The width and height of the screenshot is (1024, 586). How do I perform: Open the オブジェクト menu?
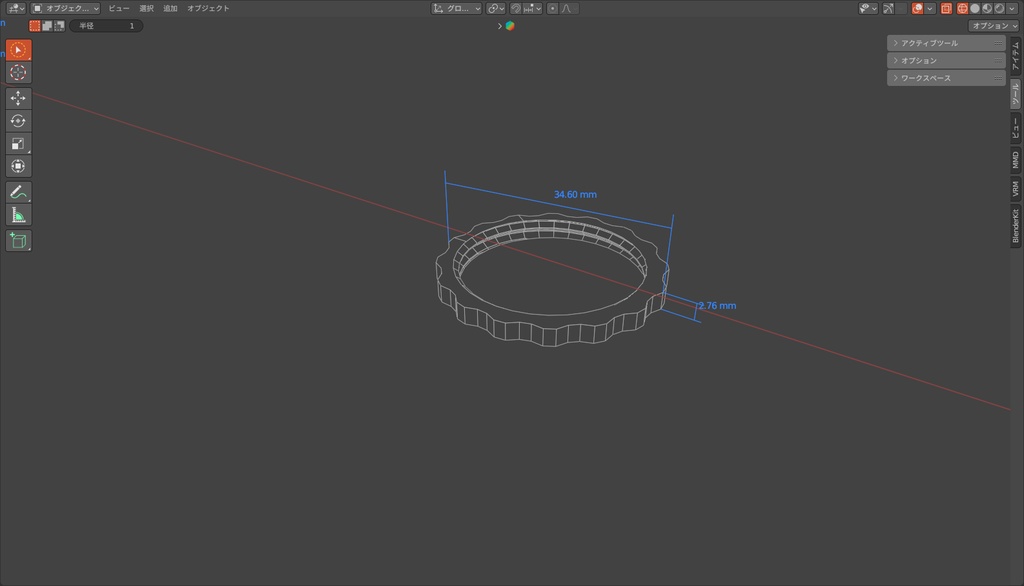[x=208, y=8]
